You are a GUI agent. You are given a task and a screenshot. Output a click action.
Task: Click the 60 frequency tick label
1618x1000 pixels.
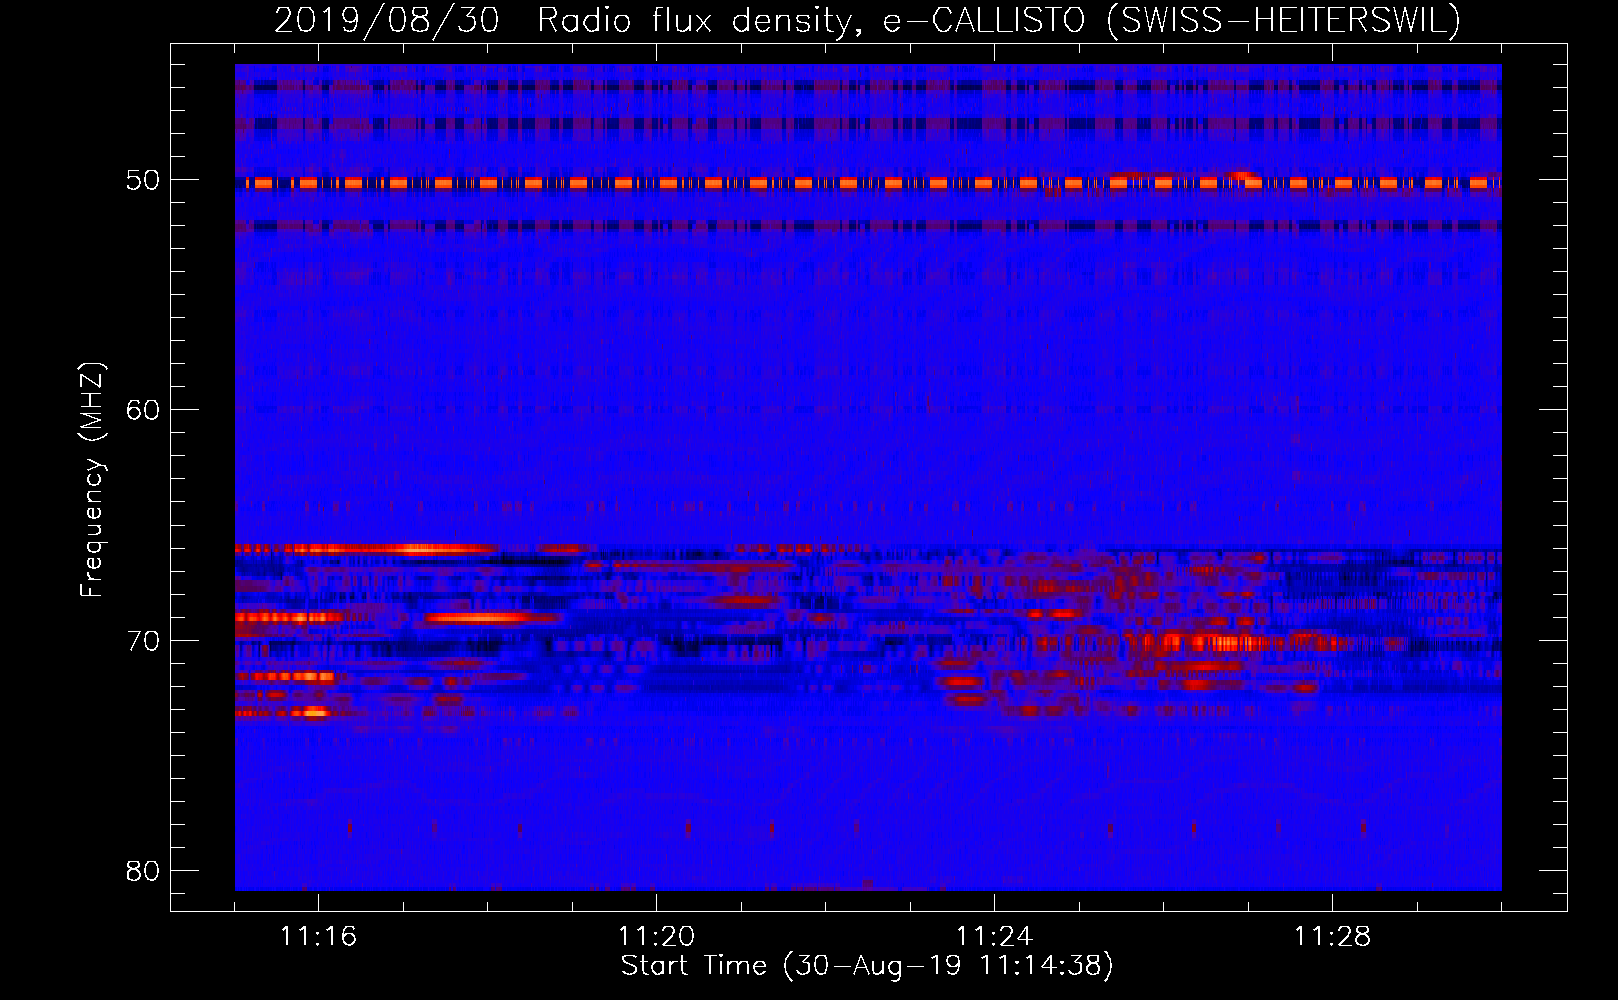point(143,410)
